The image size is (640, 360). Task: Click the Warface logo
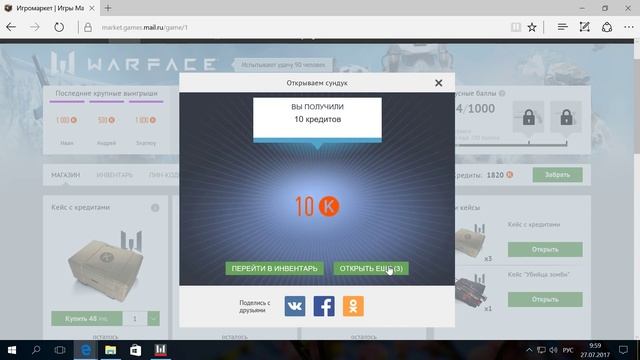(x=133, y=64)
